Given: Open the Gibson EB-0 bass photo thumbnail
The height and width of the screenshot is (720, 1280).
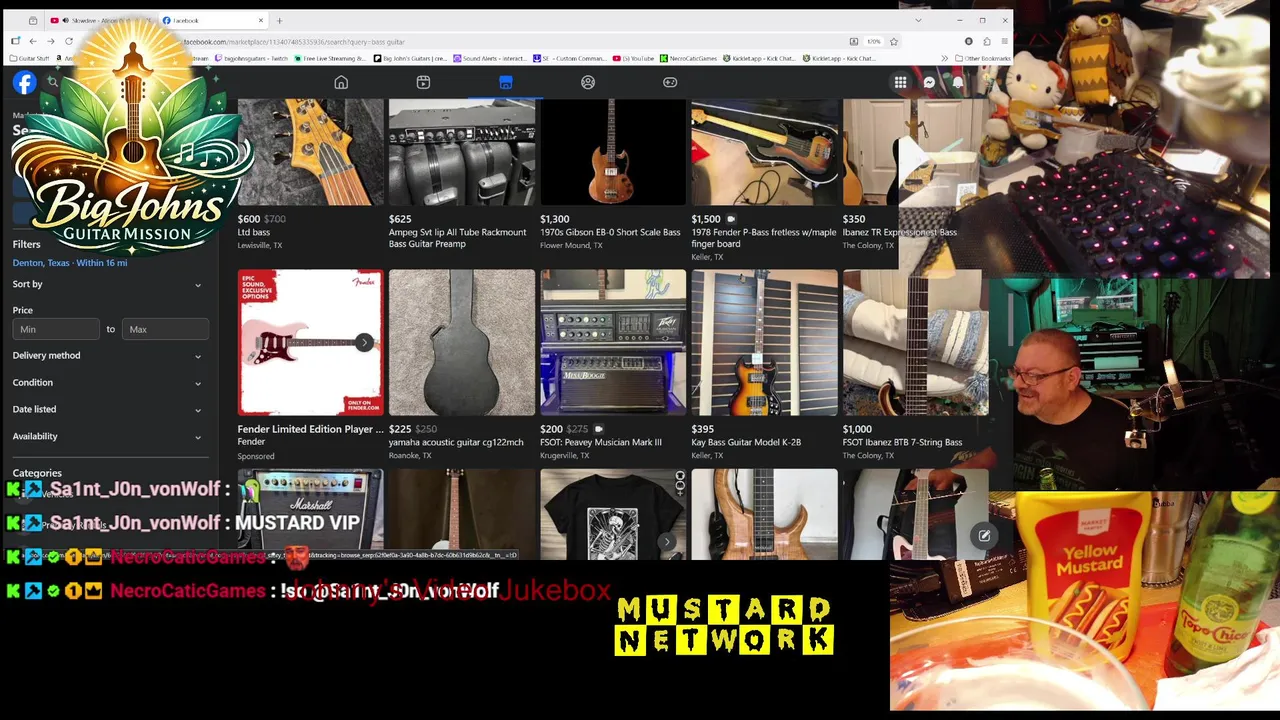Looking at the screenshot, I should click(613, 152).
